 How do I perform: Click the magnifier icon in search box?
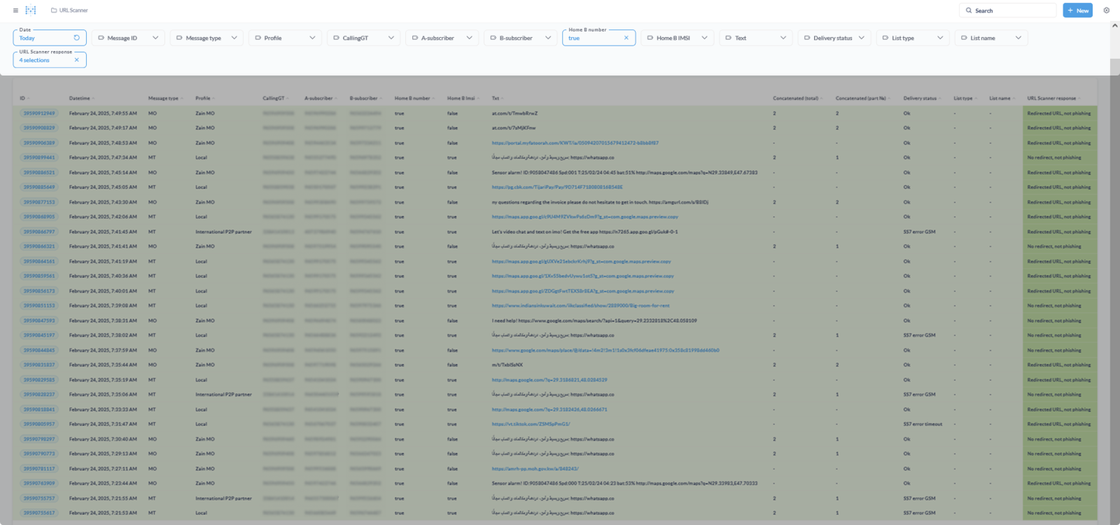(x=968, y=10)
